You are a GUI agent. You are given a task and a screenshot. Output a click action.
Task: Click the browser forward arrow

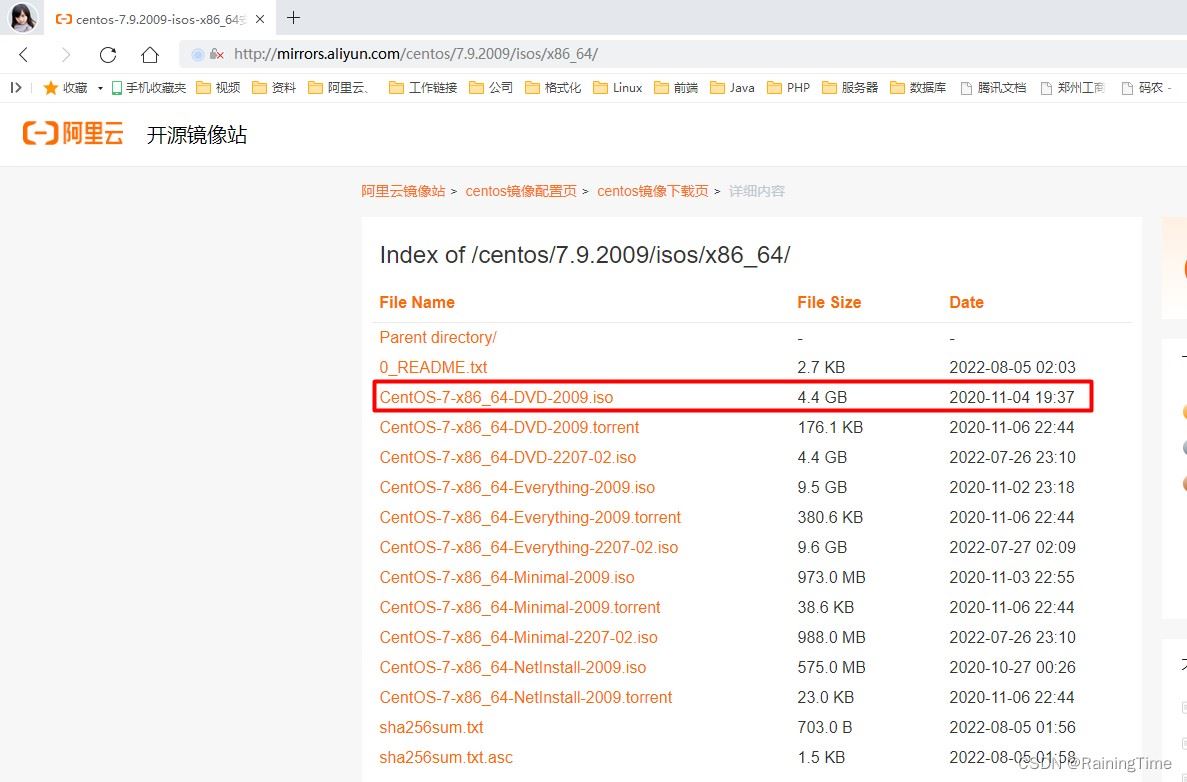[66, 55]
